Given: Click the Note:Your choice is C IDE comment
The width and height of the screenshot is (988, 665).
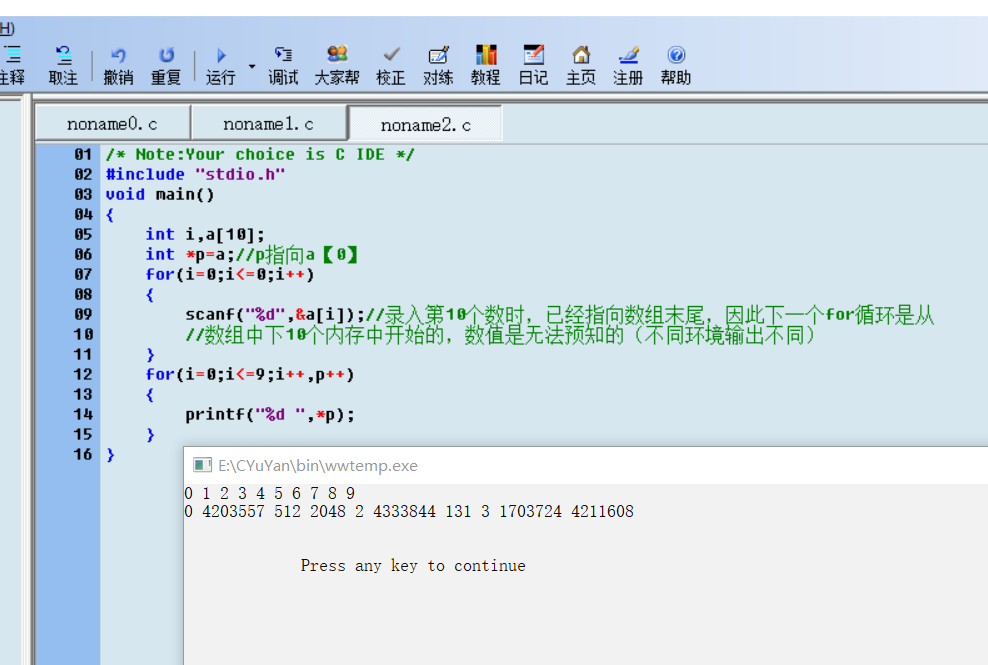Looking at the screenshot, I should (260, 154).
